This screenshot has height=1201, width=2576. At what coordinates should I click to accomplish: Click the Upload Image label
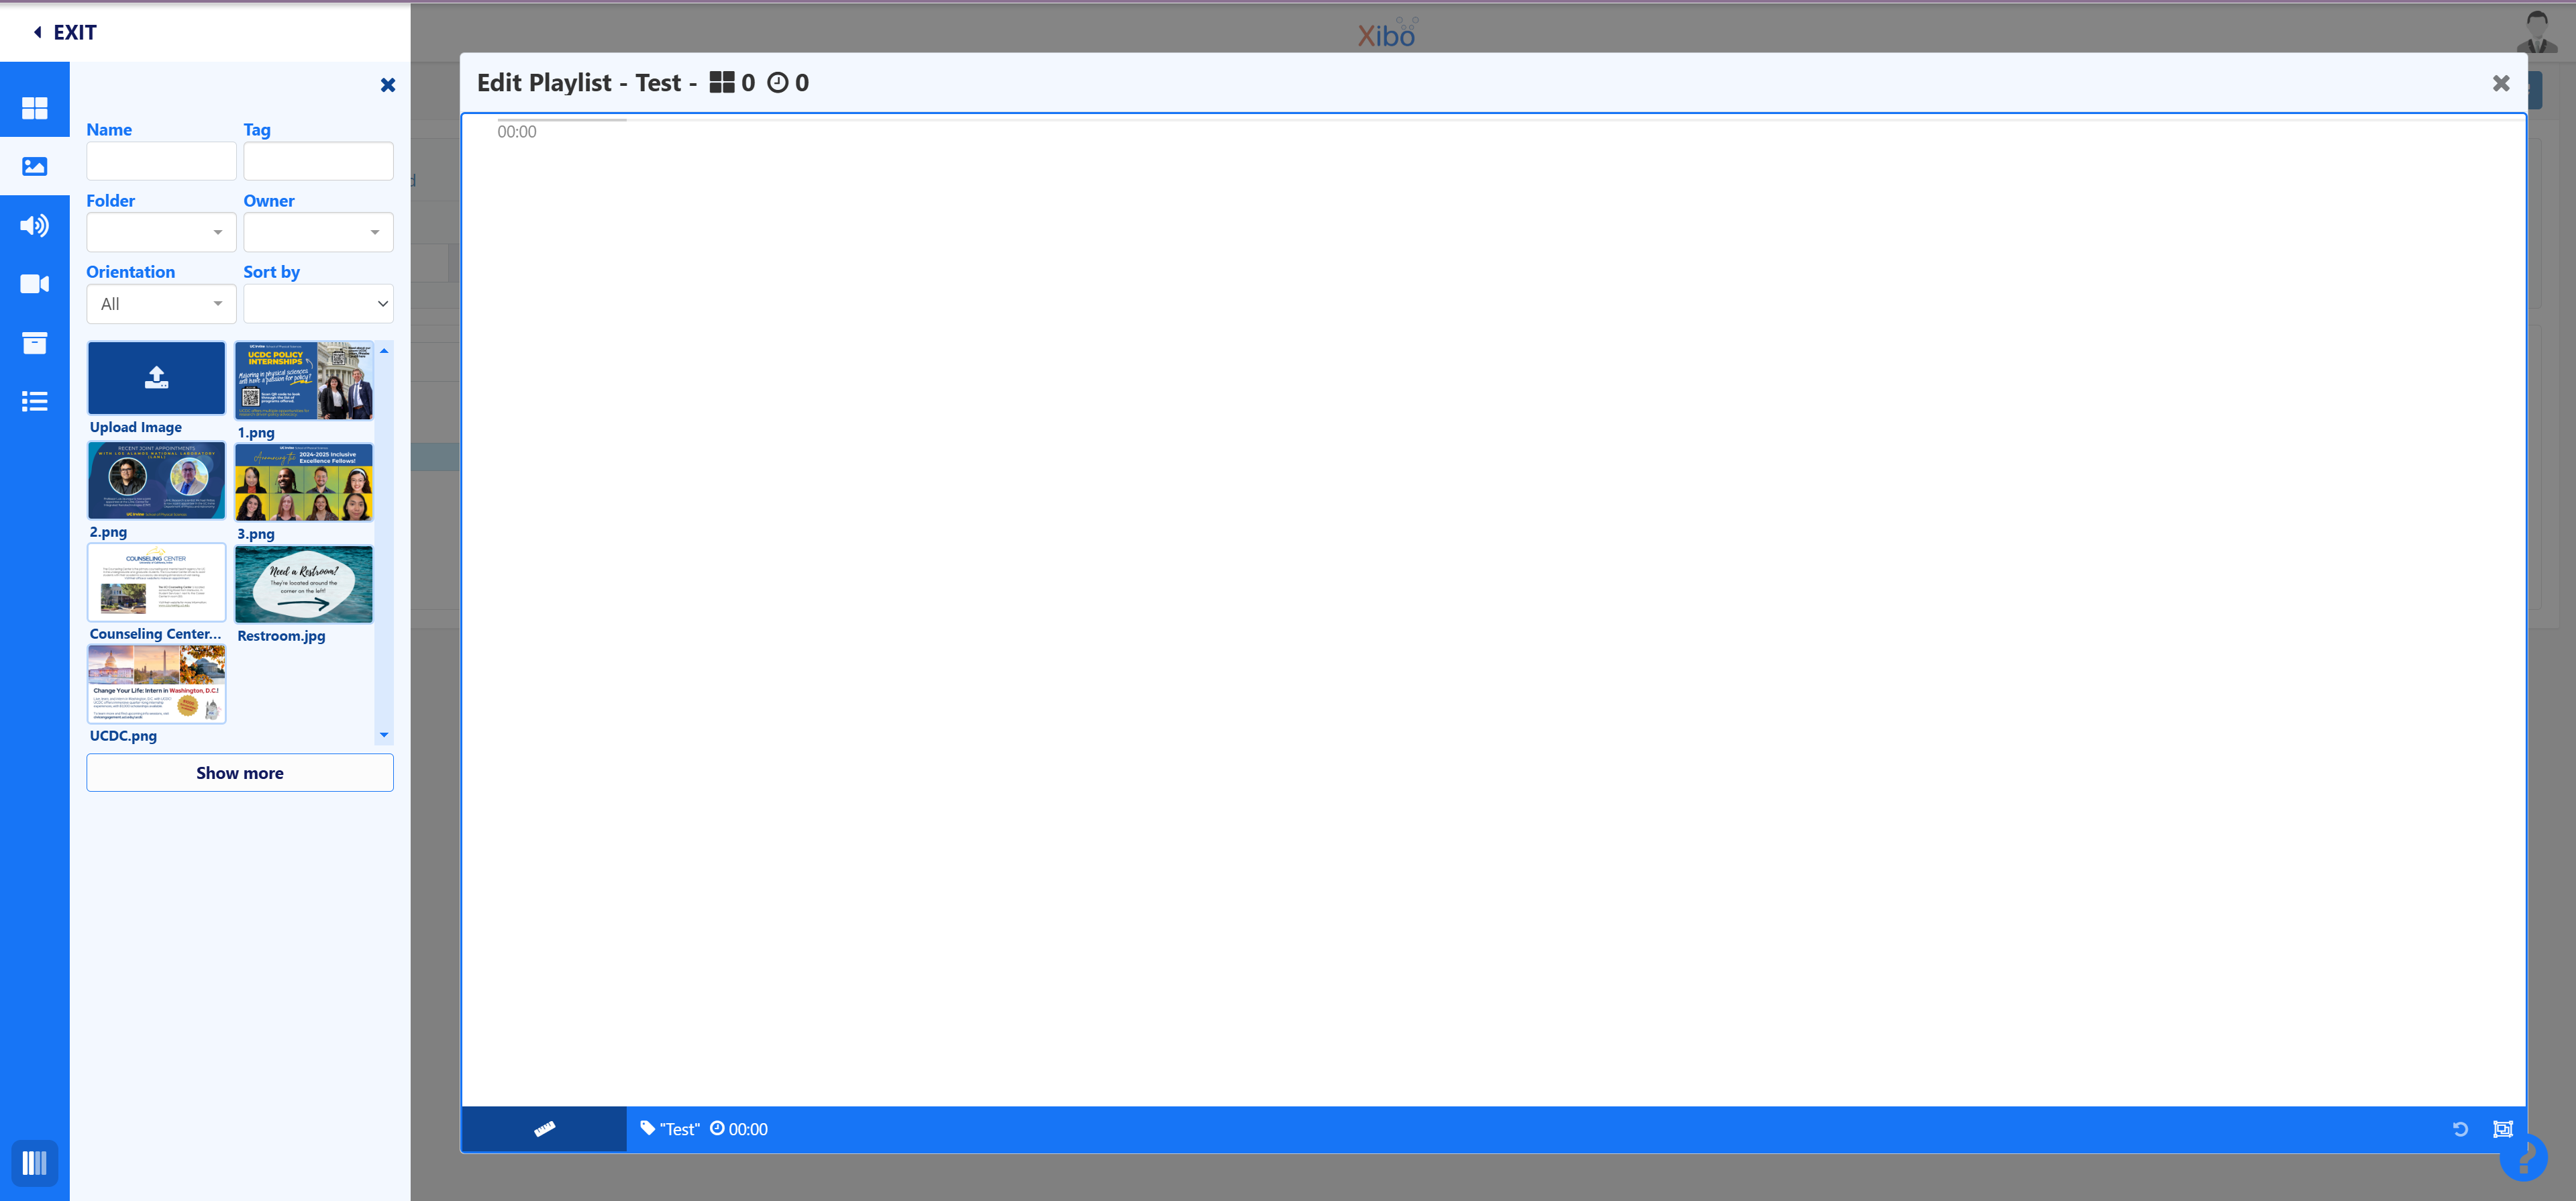pyautogui.click(x=136, y=427)
